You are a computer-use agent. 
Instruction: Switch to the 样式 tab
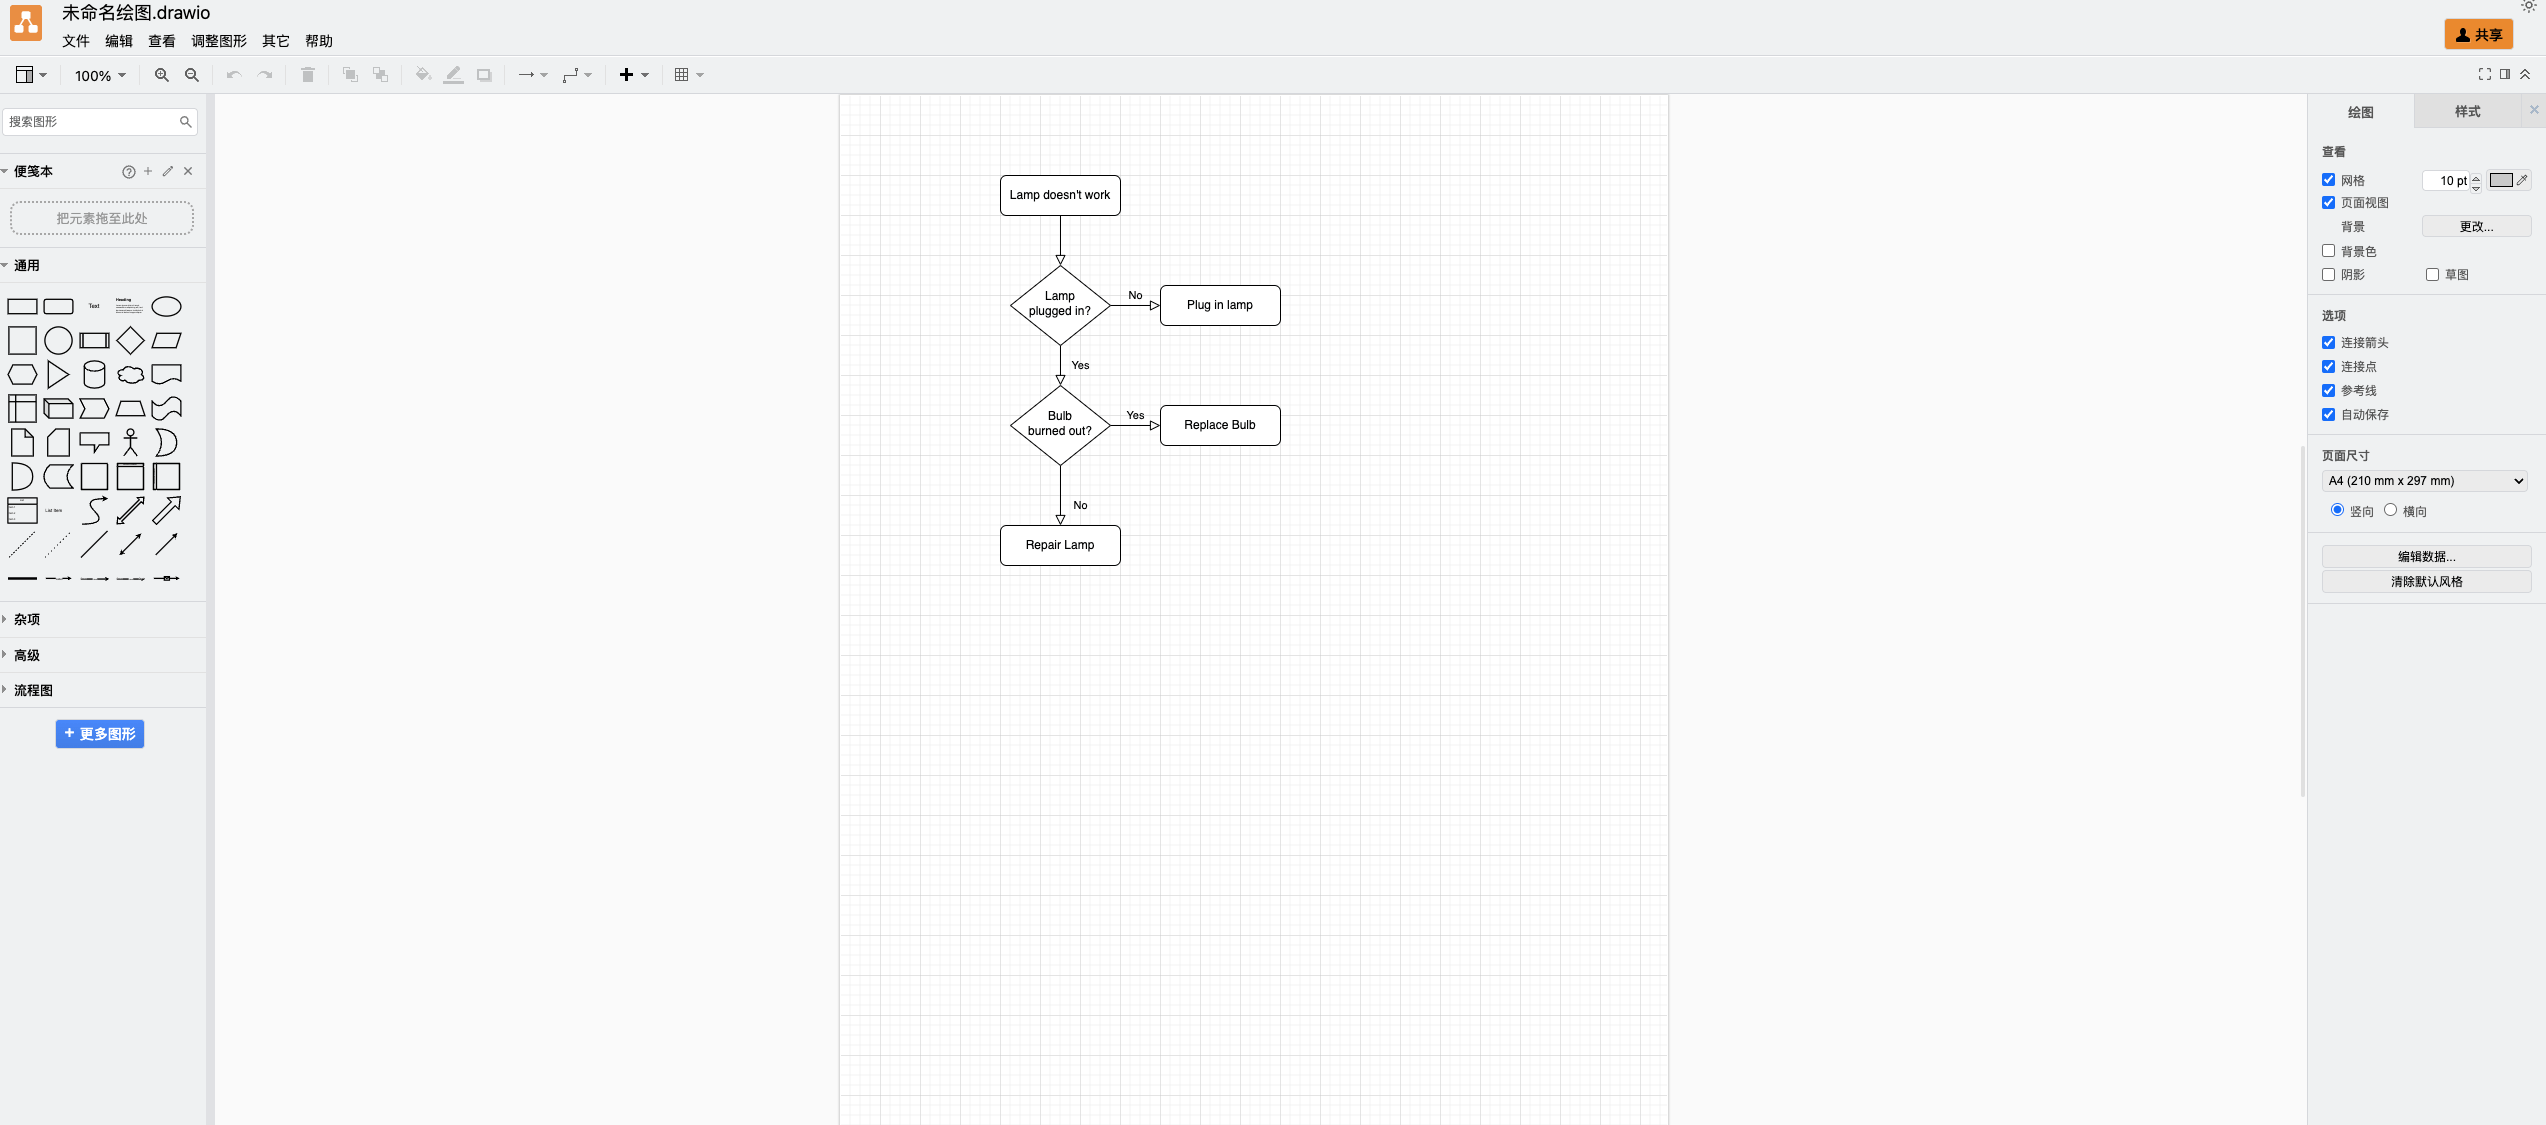[2467, 112]
